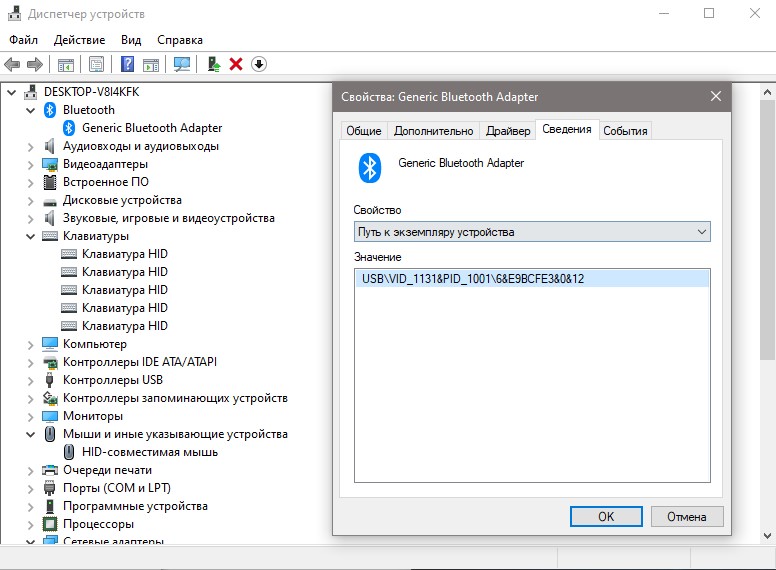Viewport: 776px width, 570px height.
Task: Open the Файл menu
Action: [x=23, y=40]
